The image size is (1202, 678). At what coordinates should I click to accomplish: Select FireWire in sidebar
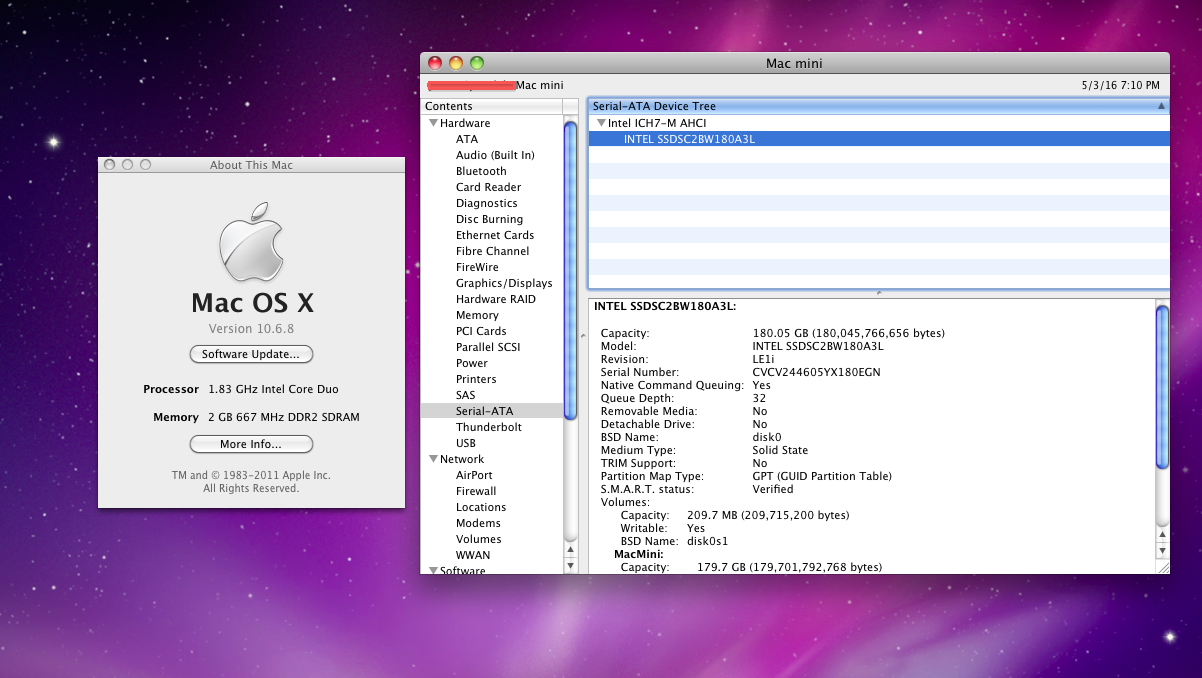pos(477,267)
